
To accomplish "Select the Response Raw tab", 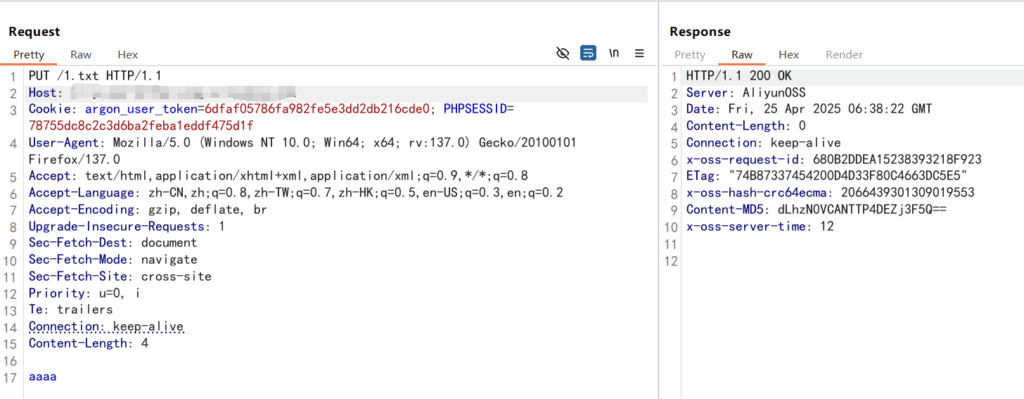I will [742, 55].
